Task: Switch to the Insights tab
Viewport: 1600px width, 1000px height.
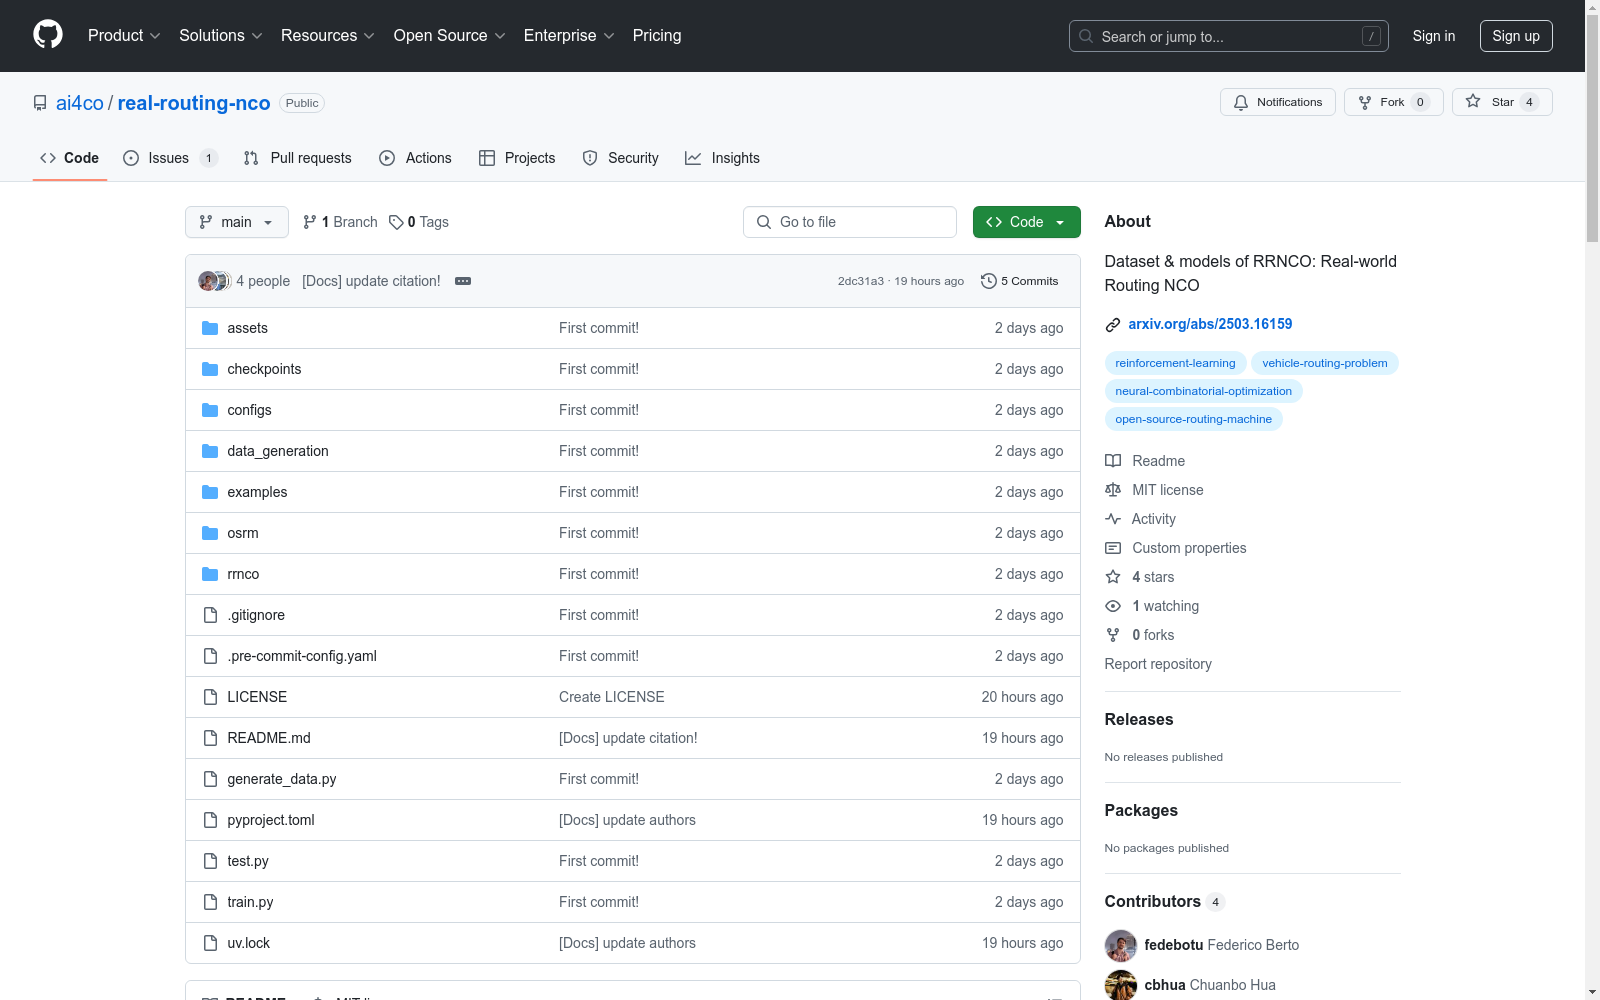Action: 722,158
